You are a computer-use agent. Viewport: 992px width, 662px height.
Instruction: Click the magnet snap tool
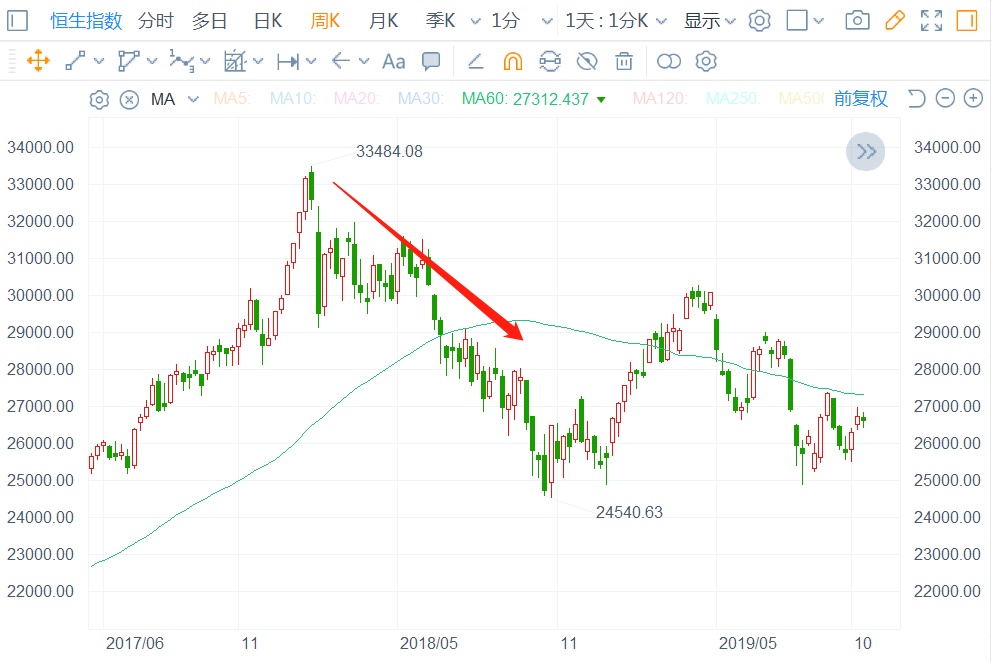click(512, 61)
